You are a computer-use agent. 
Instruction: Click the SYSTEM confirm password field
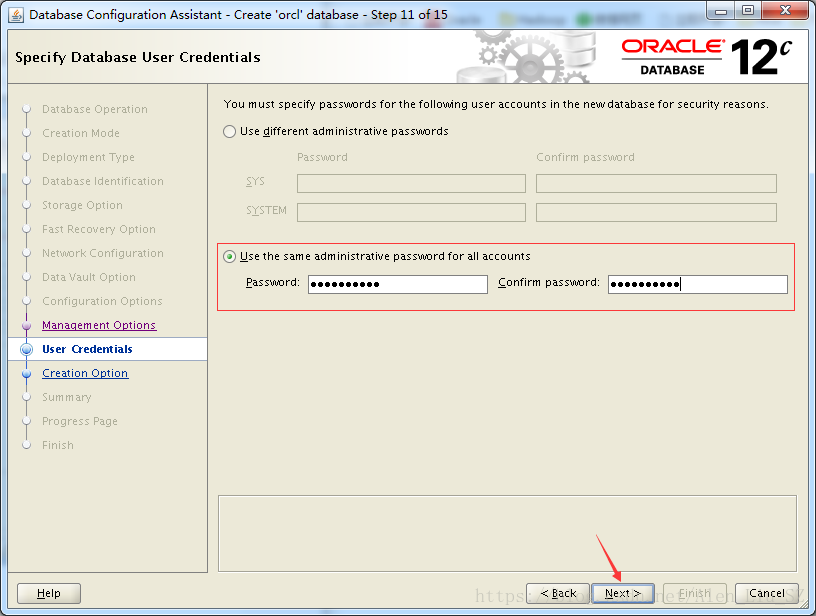point(656,212)
